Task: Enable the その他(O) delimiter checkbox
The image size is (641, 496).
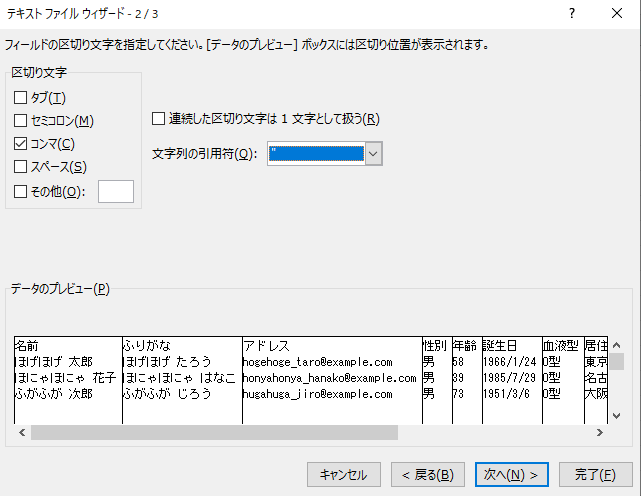Action: coord(20,191)
